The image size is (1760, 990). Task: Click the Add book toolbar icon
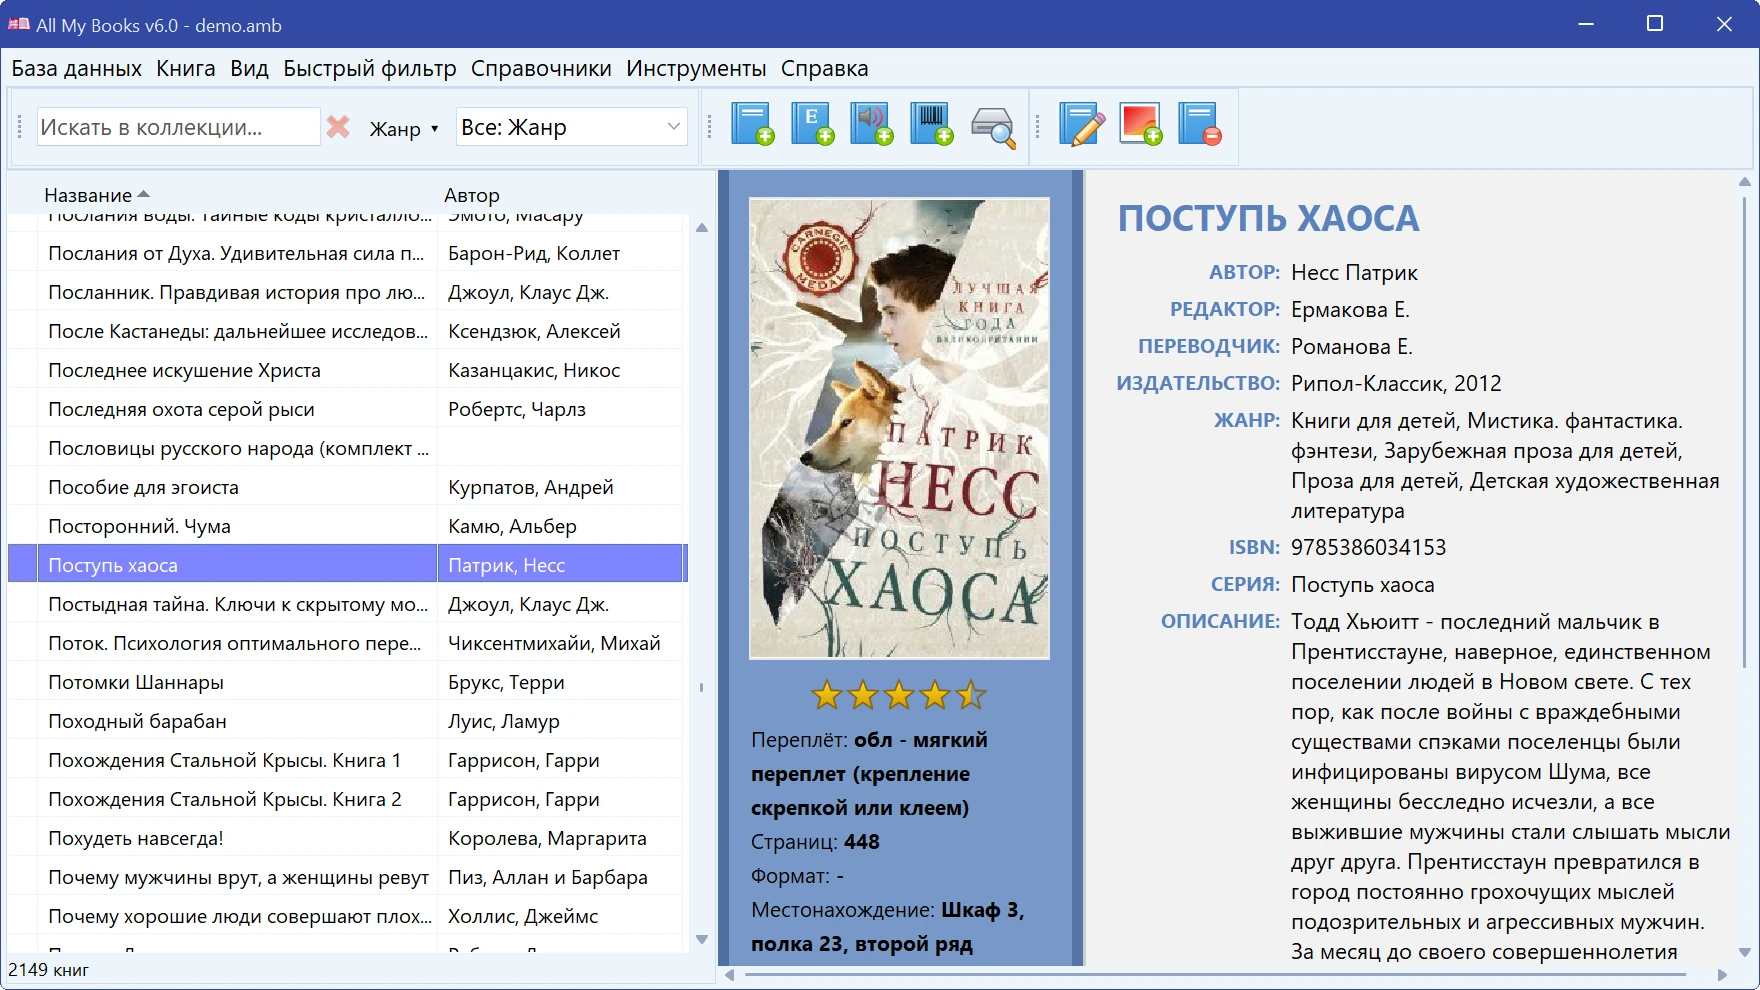(753, 125)
